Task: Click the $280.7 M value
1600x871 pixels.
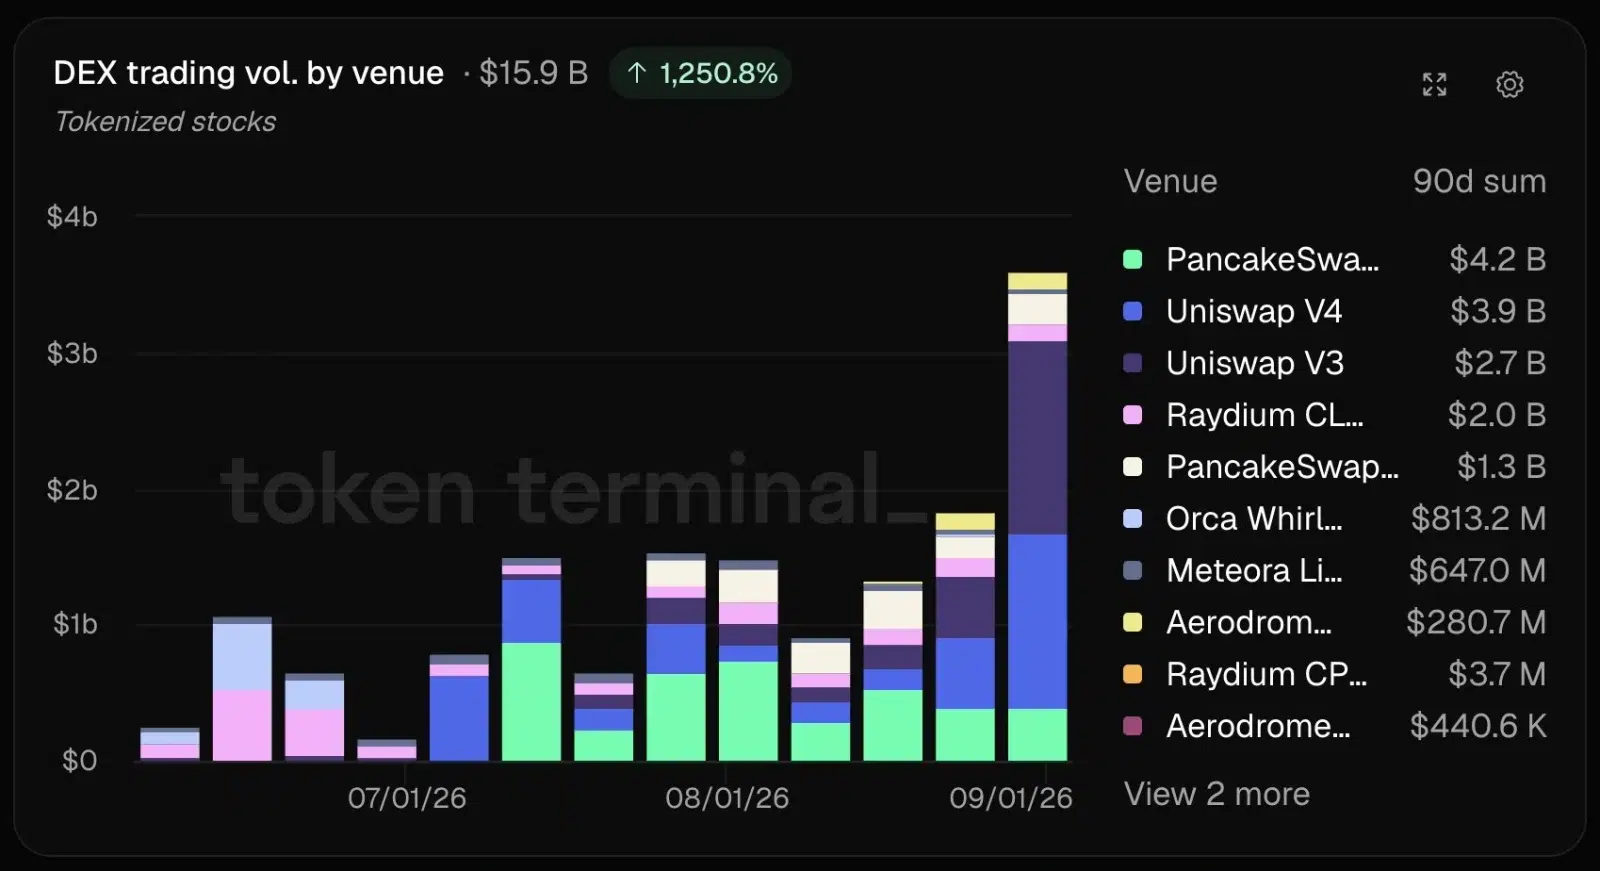Action: click(1476, 623)
